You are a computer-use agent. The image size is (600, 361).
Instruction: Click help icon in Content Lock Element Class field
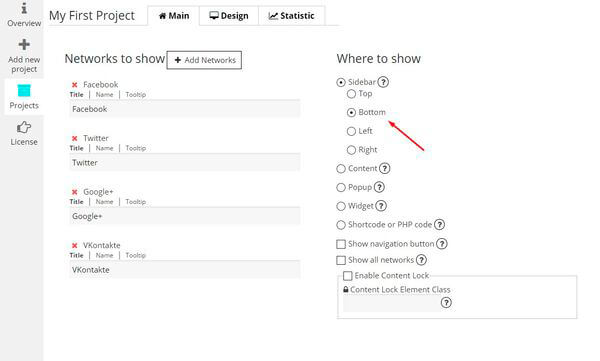tap(446, 303)
